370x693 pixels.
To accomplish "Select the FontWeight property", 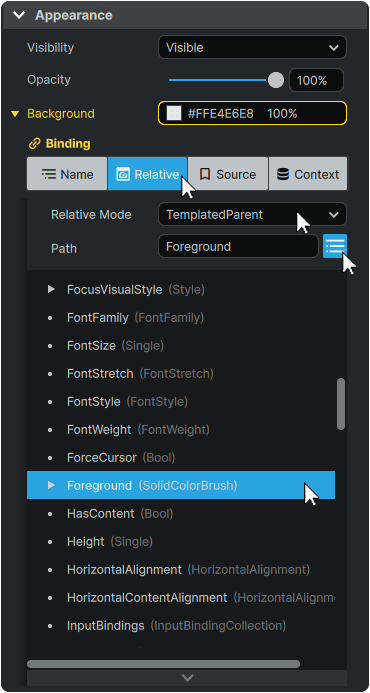I will (x=181, y=429).
